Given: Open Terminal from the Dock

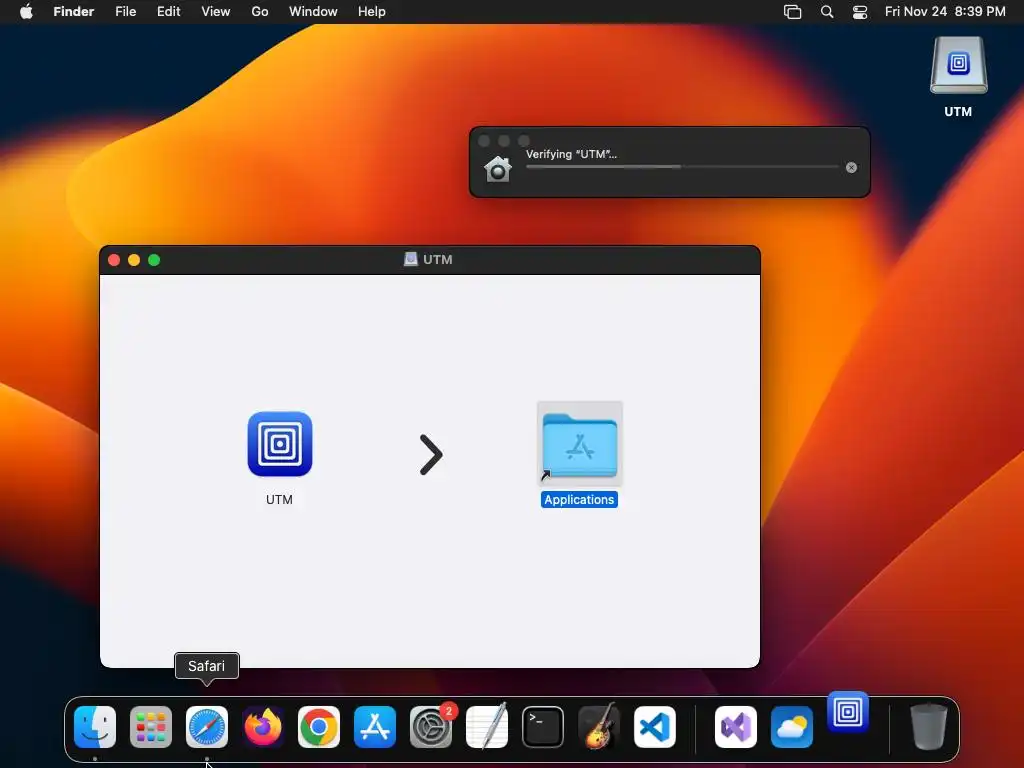Looking at the screenshot, I should [x=543, y=727].
